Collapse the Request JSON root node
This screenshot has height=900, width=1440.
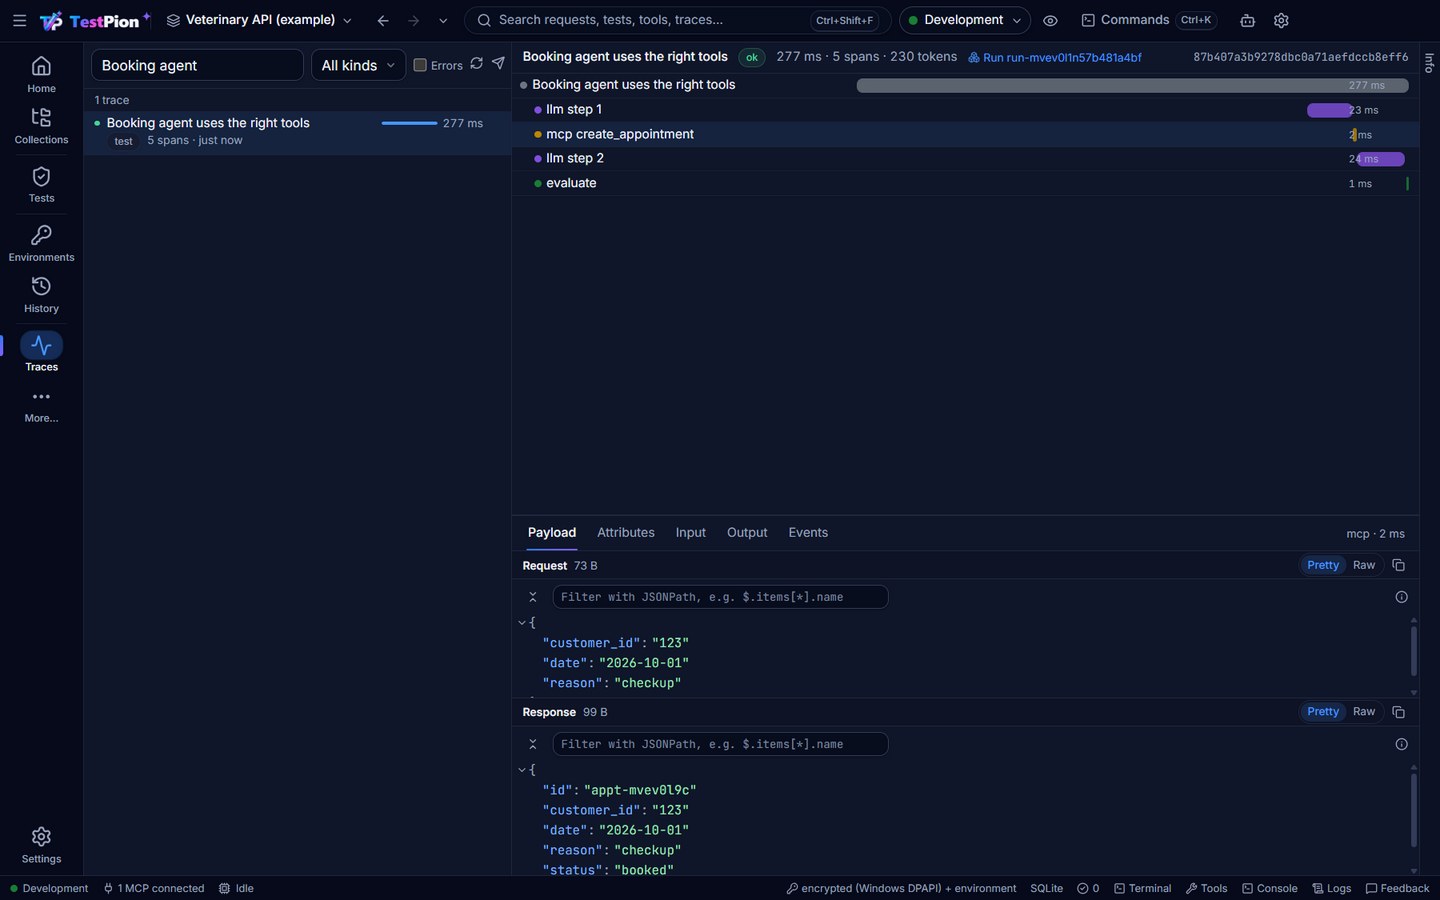coord(522,623)
